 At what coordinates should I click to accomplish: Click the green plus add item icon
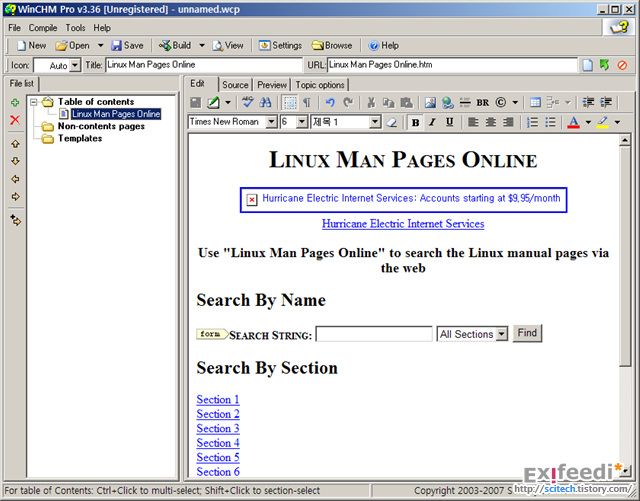click(15, 102)
